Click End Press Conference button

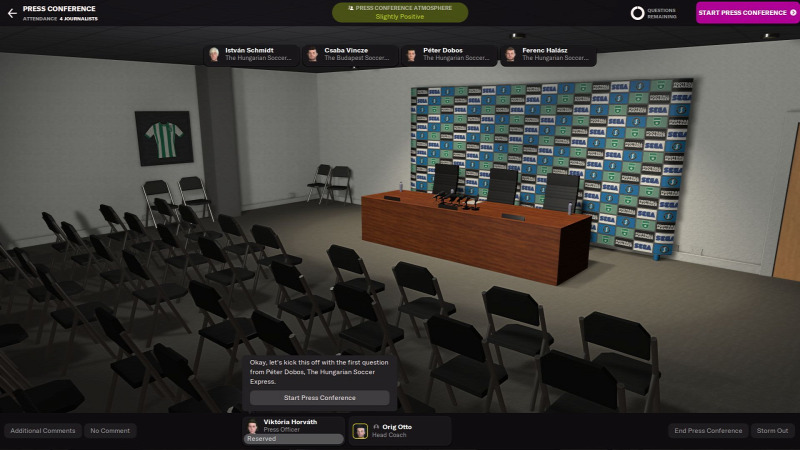coord(708,431)
